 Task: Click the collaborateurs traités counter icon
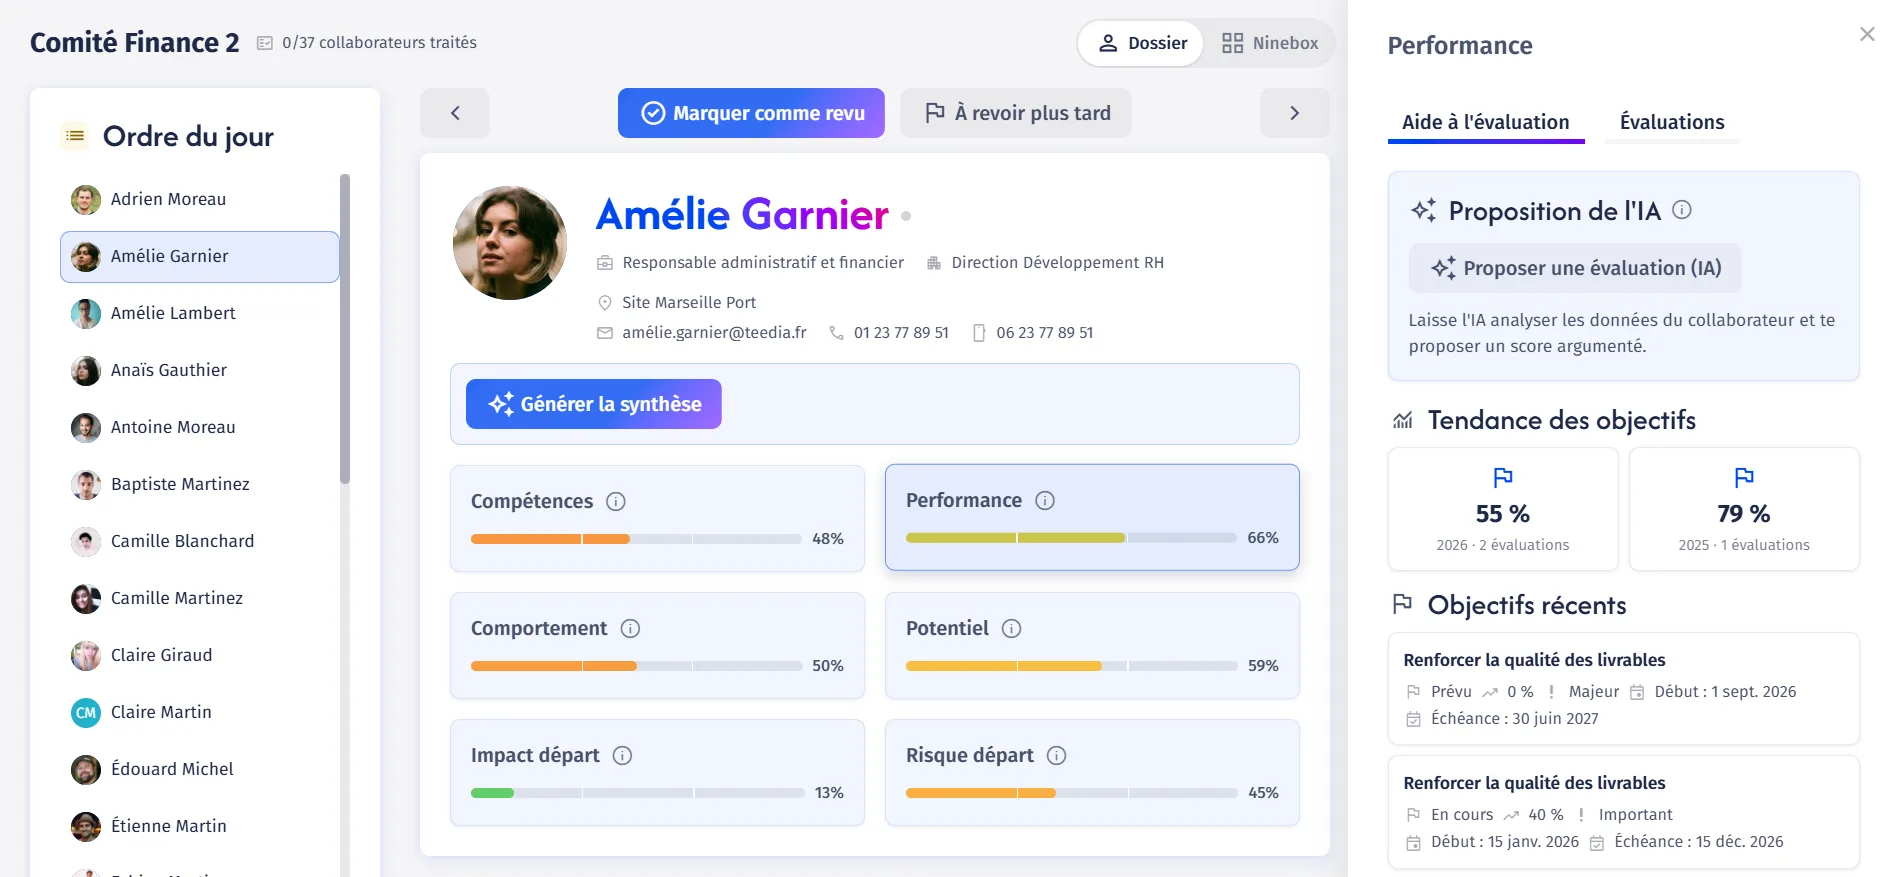(265, 43)
